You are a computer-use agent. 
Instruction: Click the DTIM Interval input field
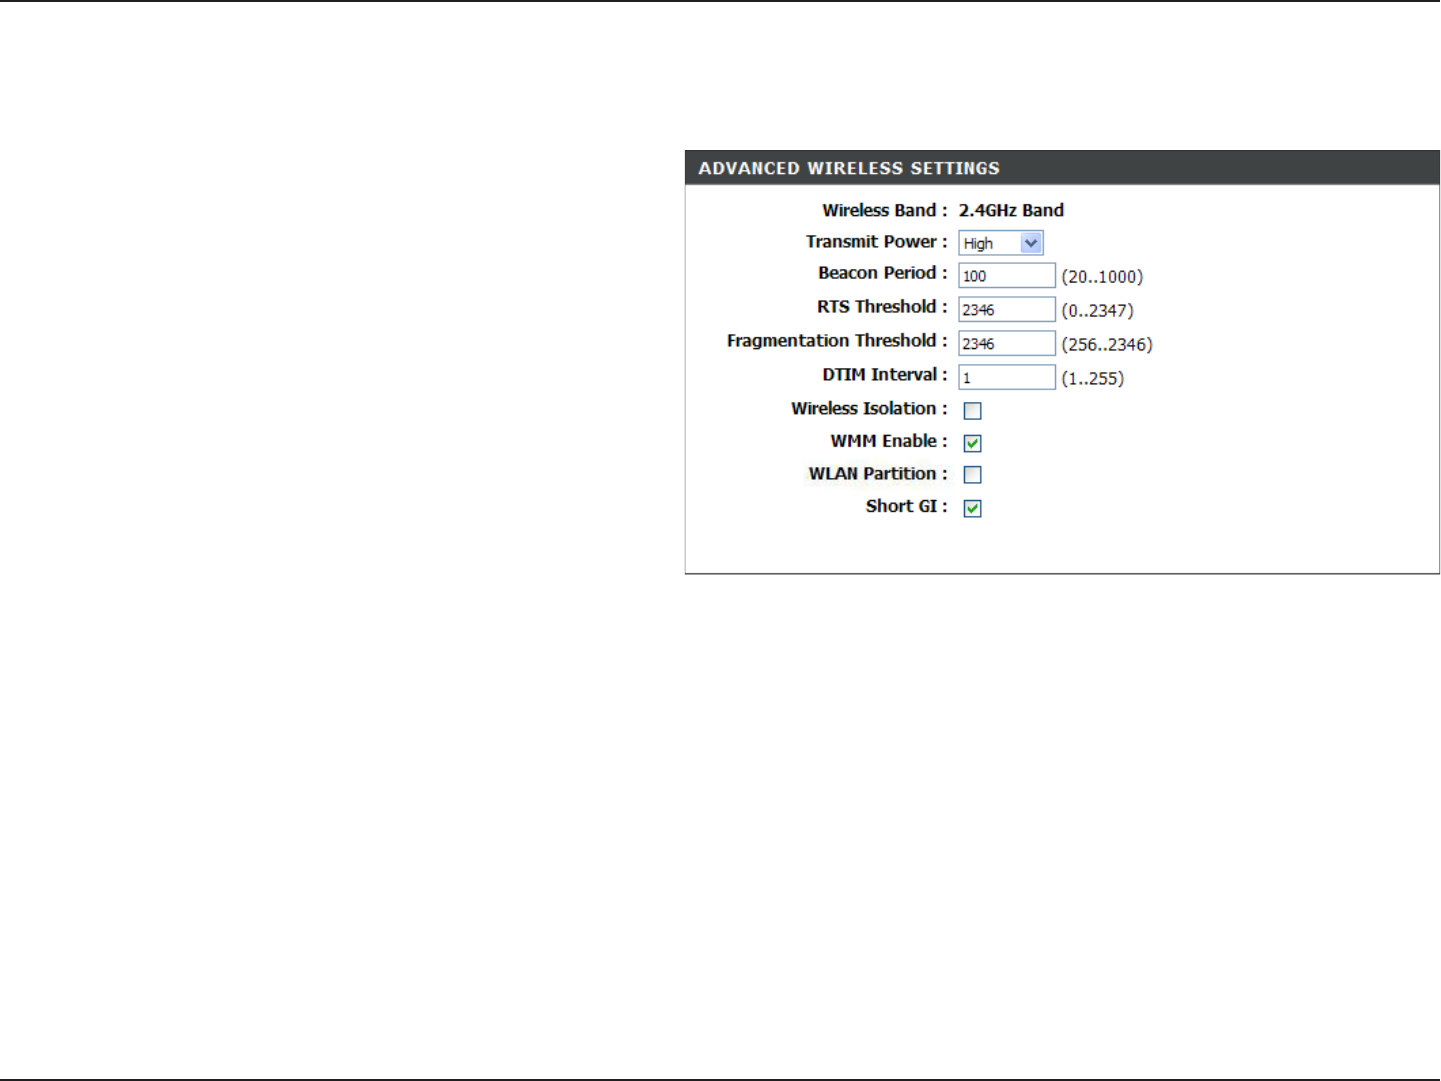(x=1007, y=378)
